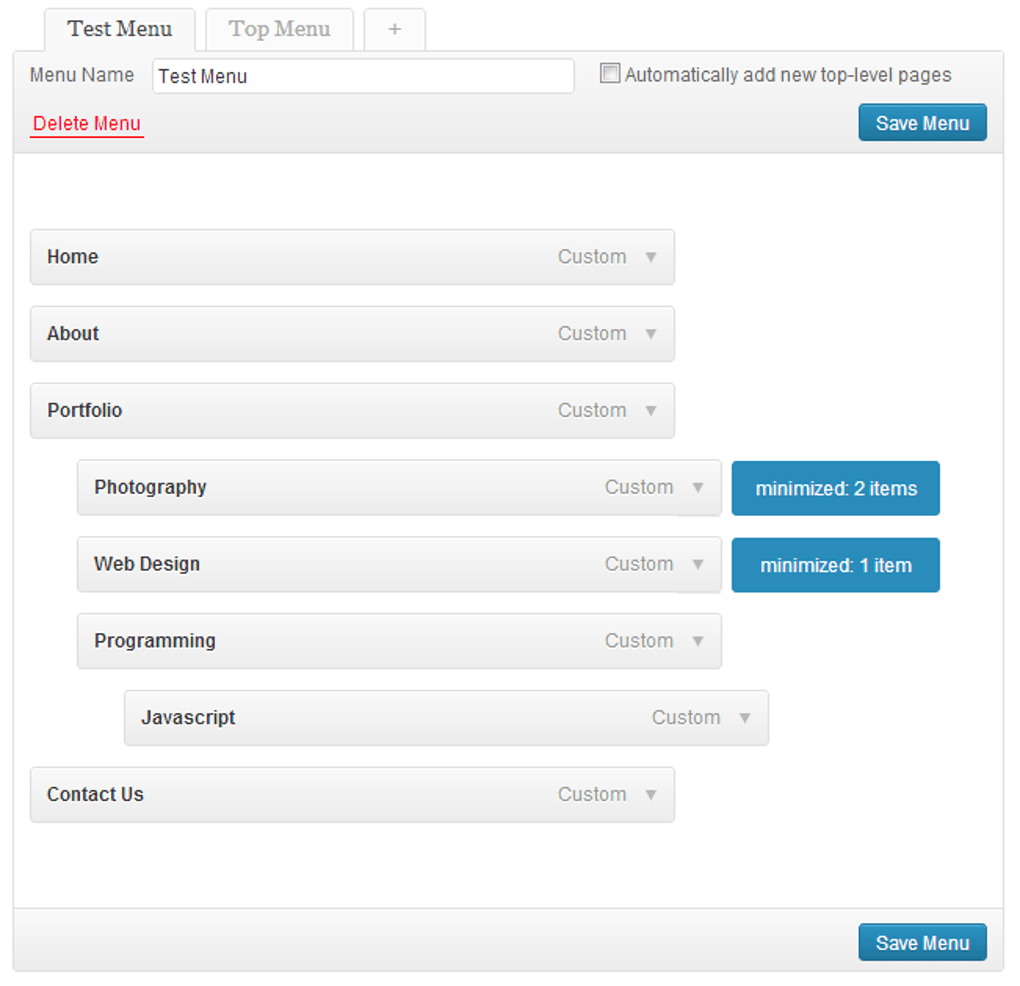
Task: Enable automatically add new top-level pages
Action: pyautogui.click(x=609, y=73)
